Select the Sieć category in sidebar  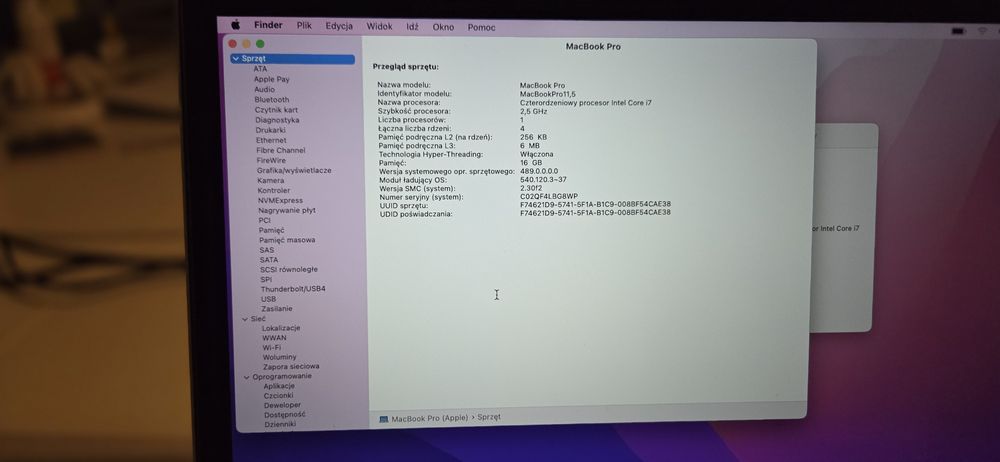258,318
